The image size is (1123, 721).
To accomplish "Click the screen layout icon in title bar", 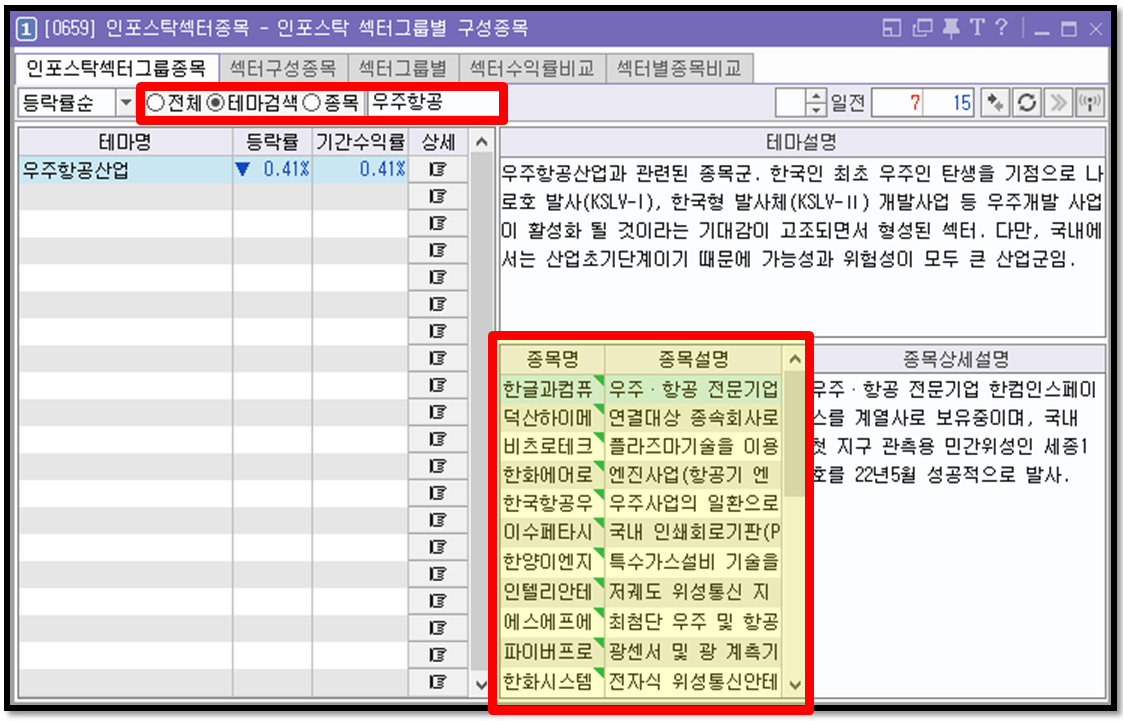I will click(x=892, y=29).
